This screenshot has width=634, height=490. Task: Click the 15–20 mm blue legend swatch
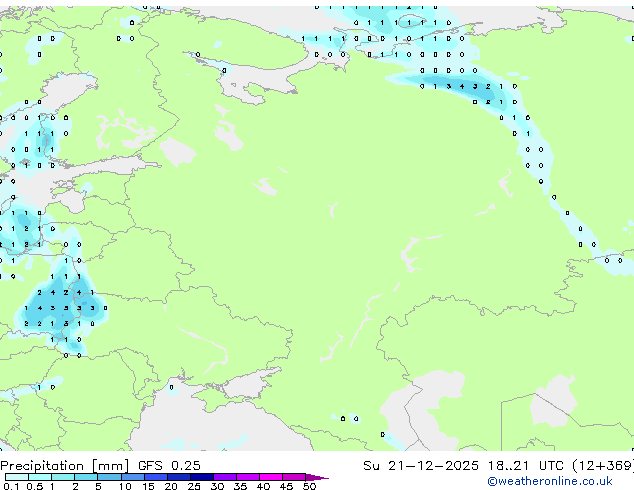tap(155, 477)
